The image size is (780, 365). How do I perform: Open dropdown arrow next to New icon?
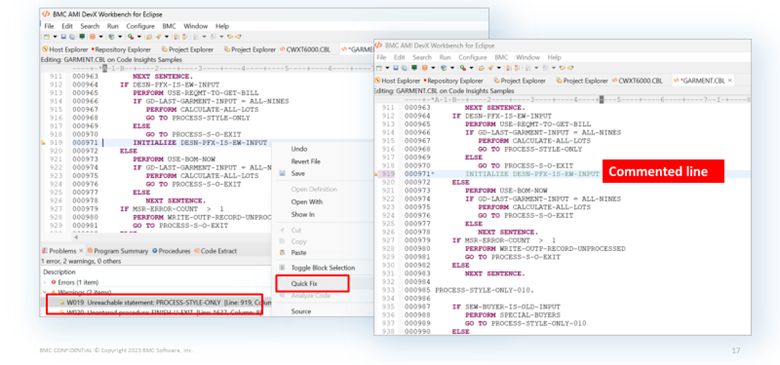pos(55,36)
